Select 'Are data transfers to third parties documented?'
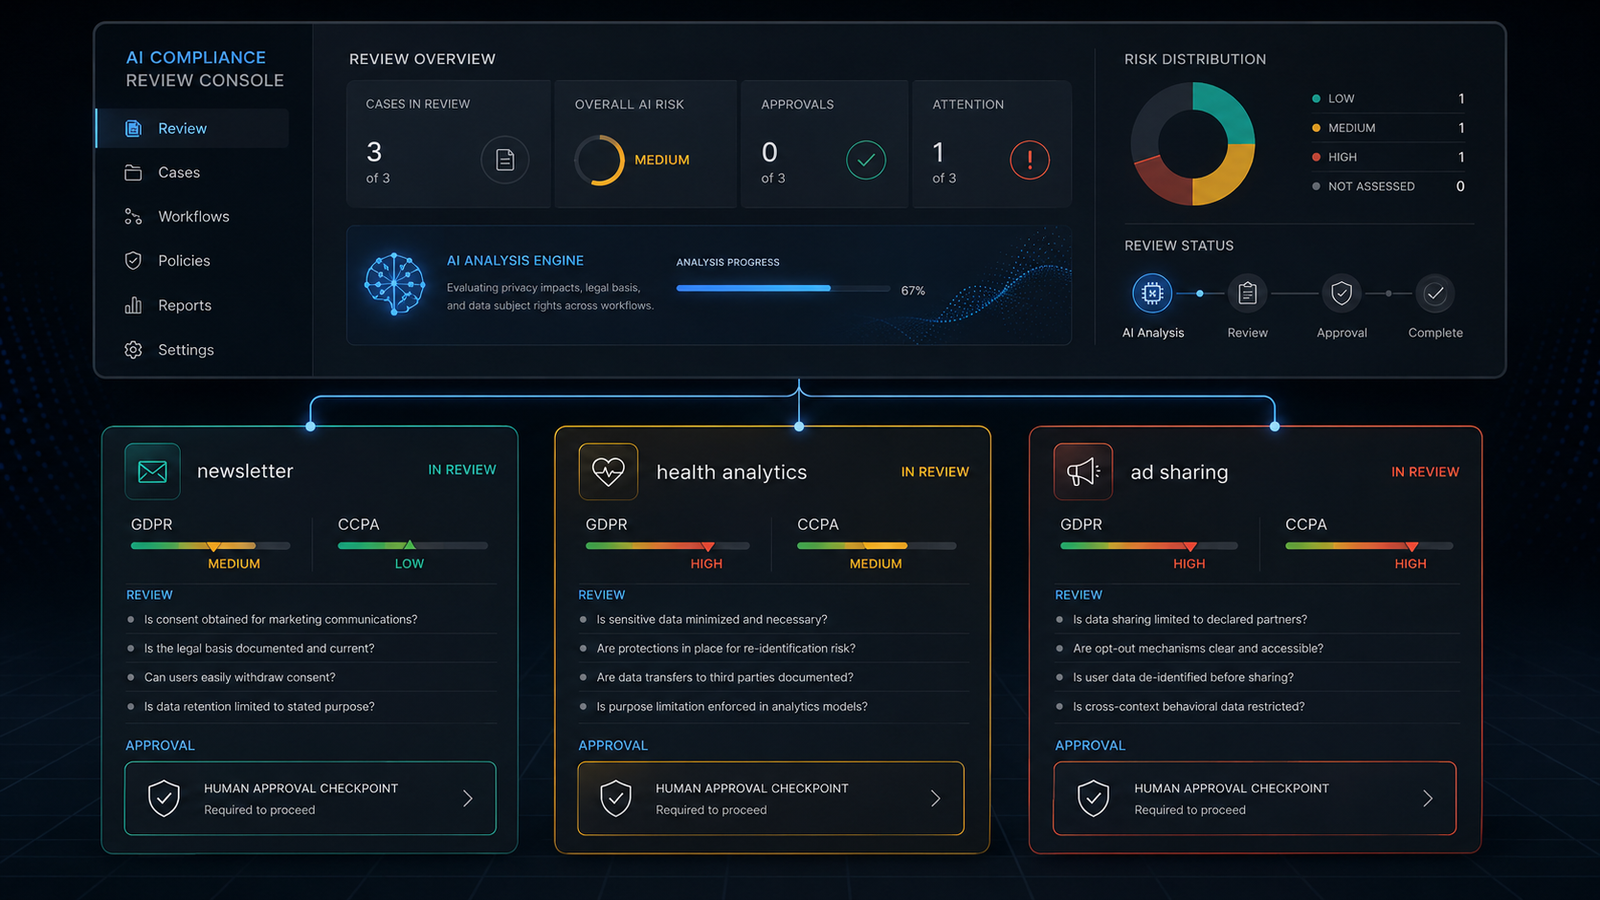1600x900 pixels. 725,678
